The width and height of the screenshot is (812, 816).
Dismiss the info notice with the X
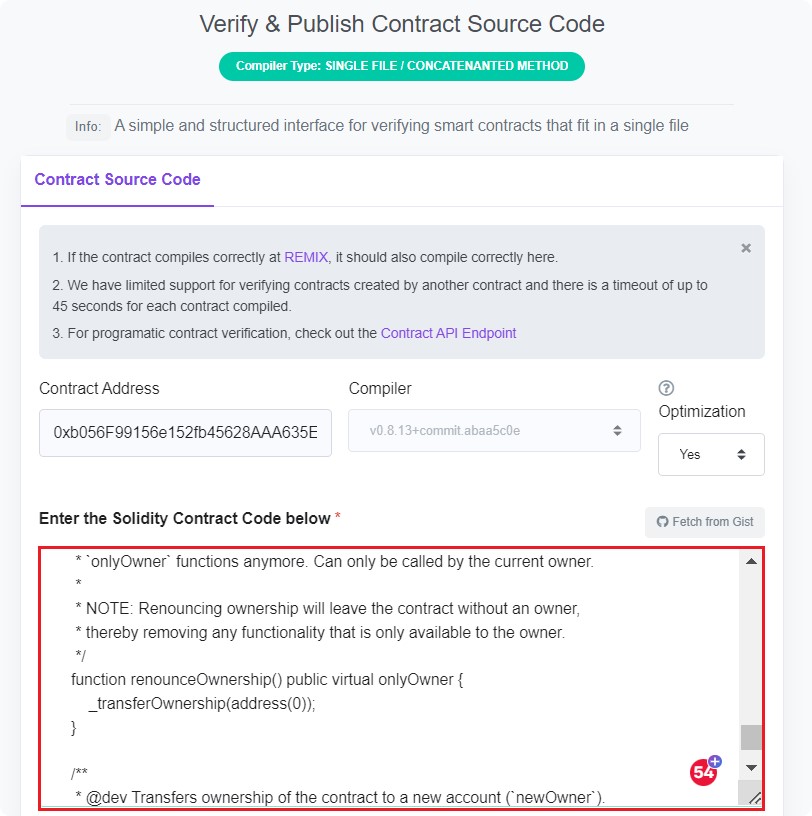coord(746,248)
